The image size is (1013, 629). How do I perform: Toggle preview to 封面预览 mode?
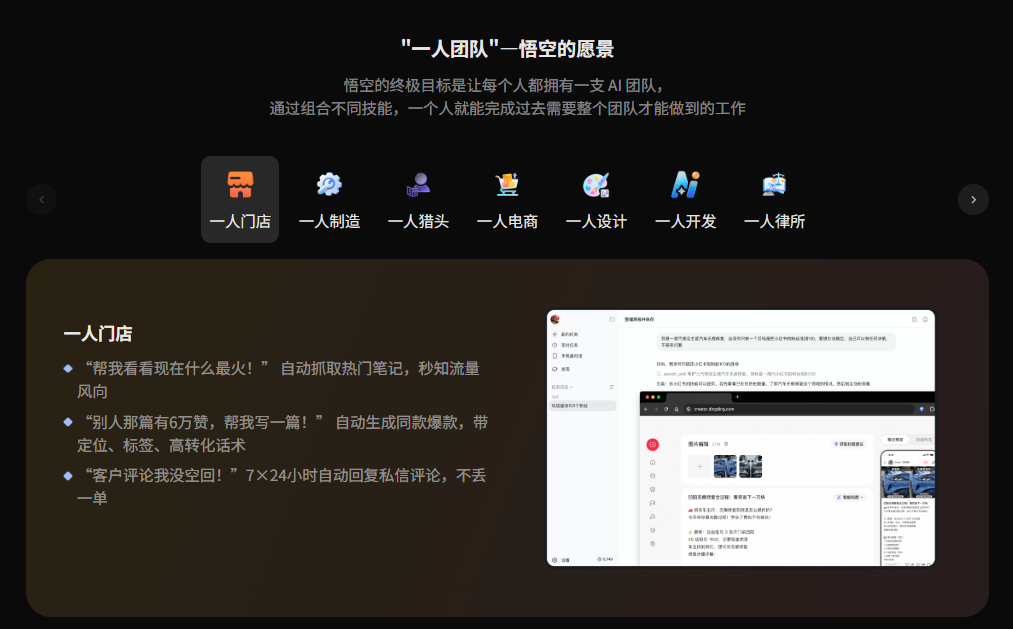point(925,438)
